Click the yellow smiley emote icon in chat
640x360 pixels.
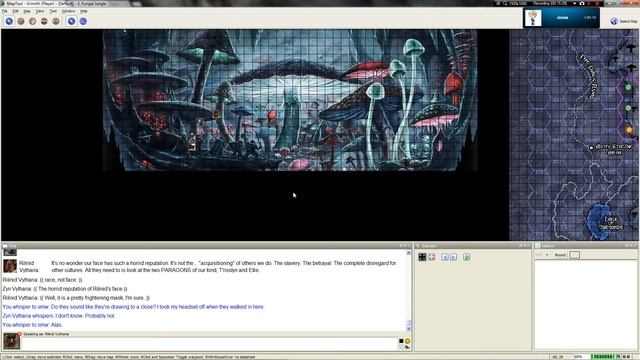[x=407, y=341]
